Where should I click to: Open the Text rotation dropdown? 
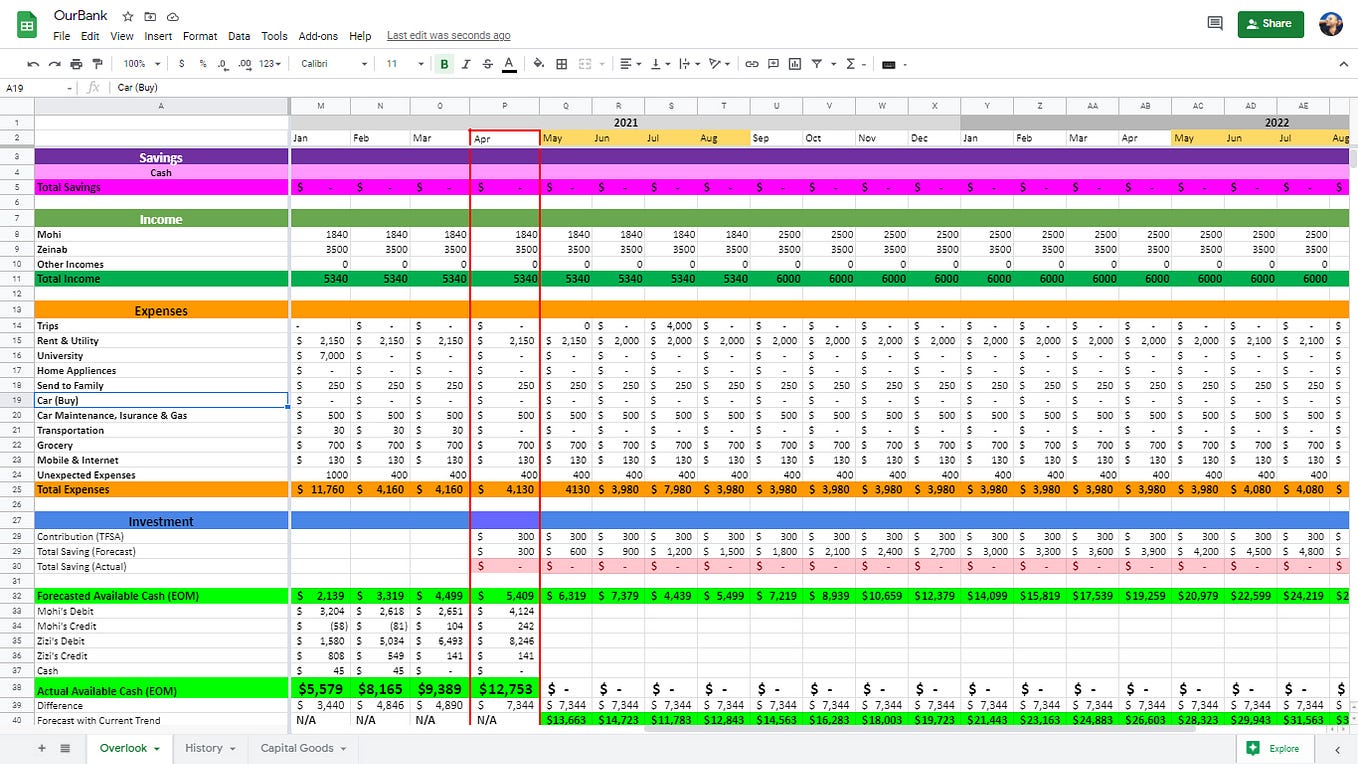(719, 64)
